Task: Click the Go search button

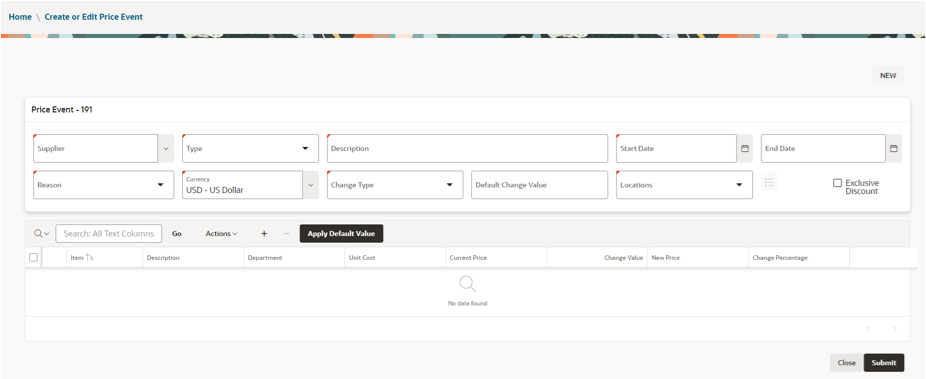Action: [x=177, y=234]
